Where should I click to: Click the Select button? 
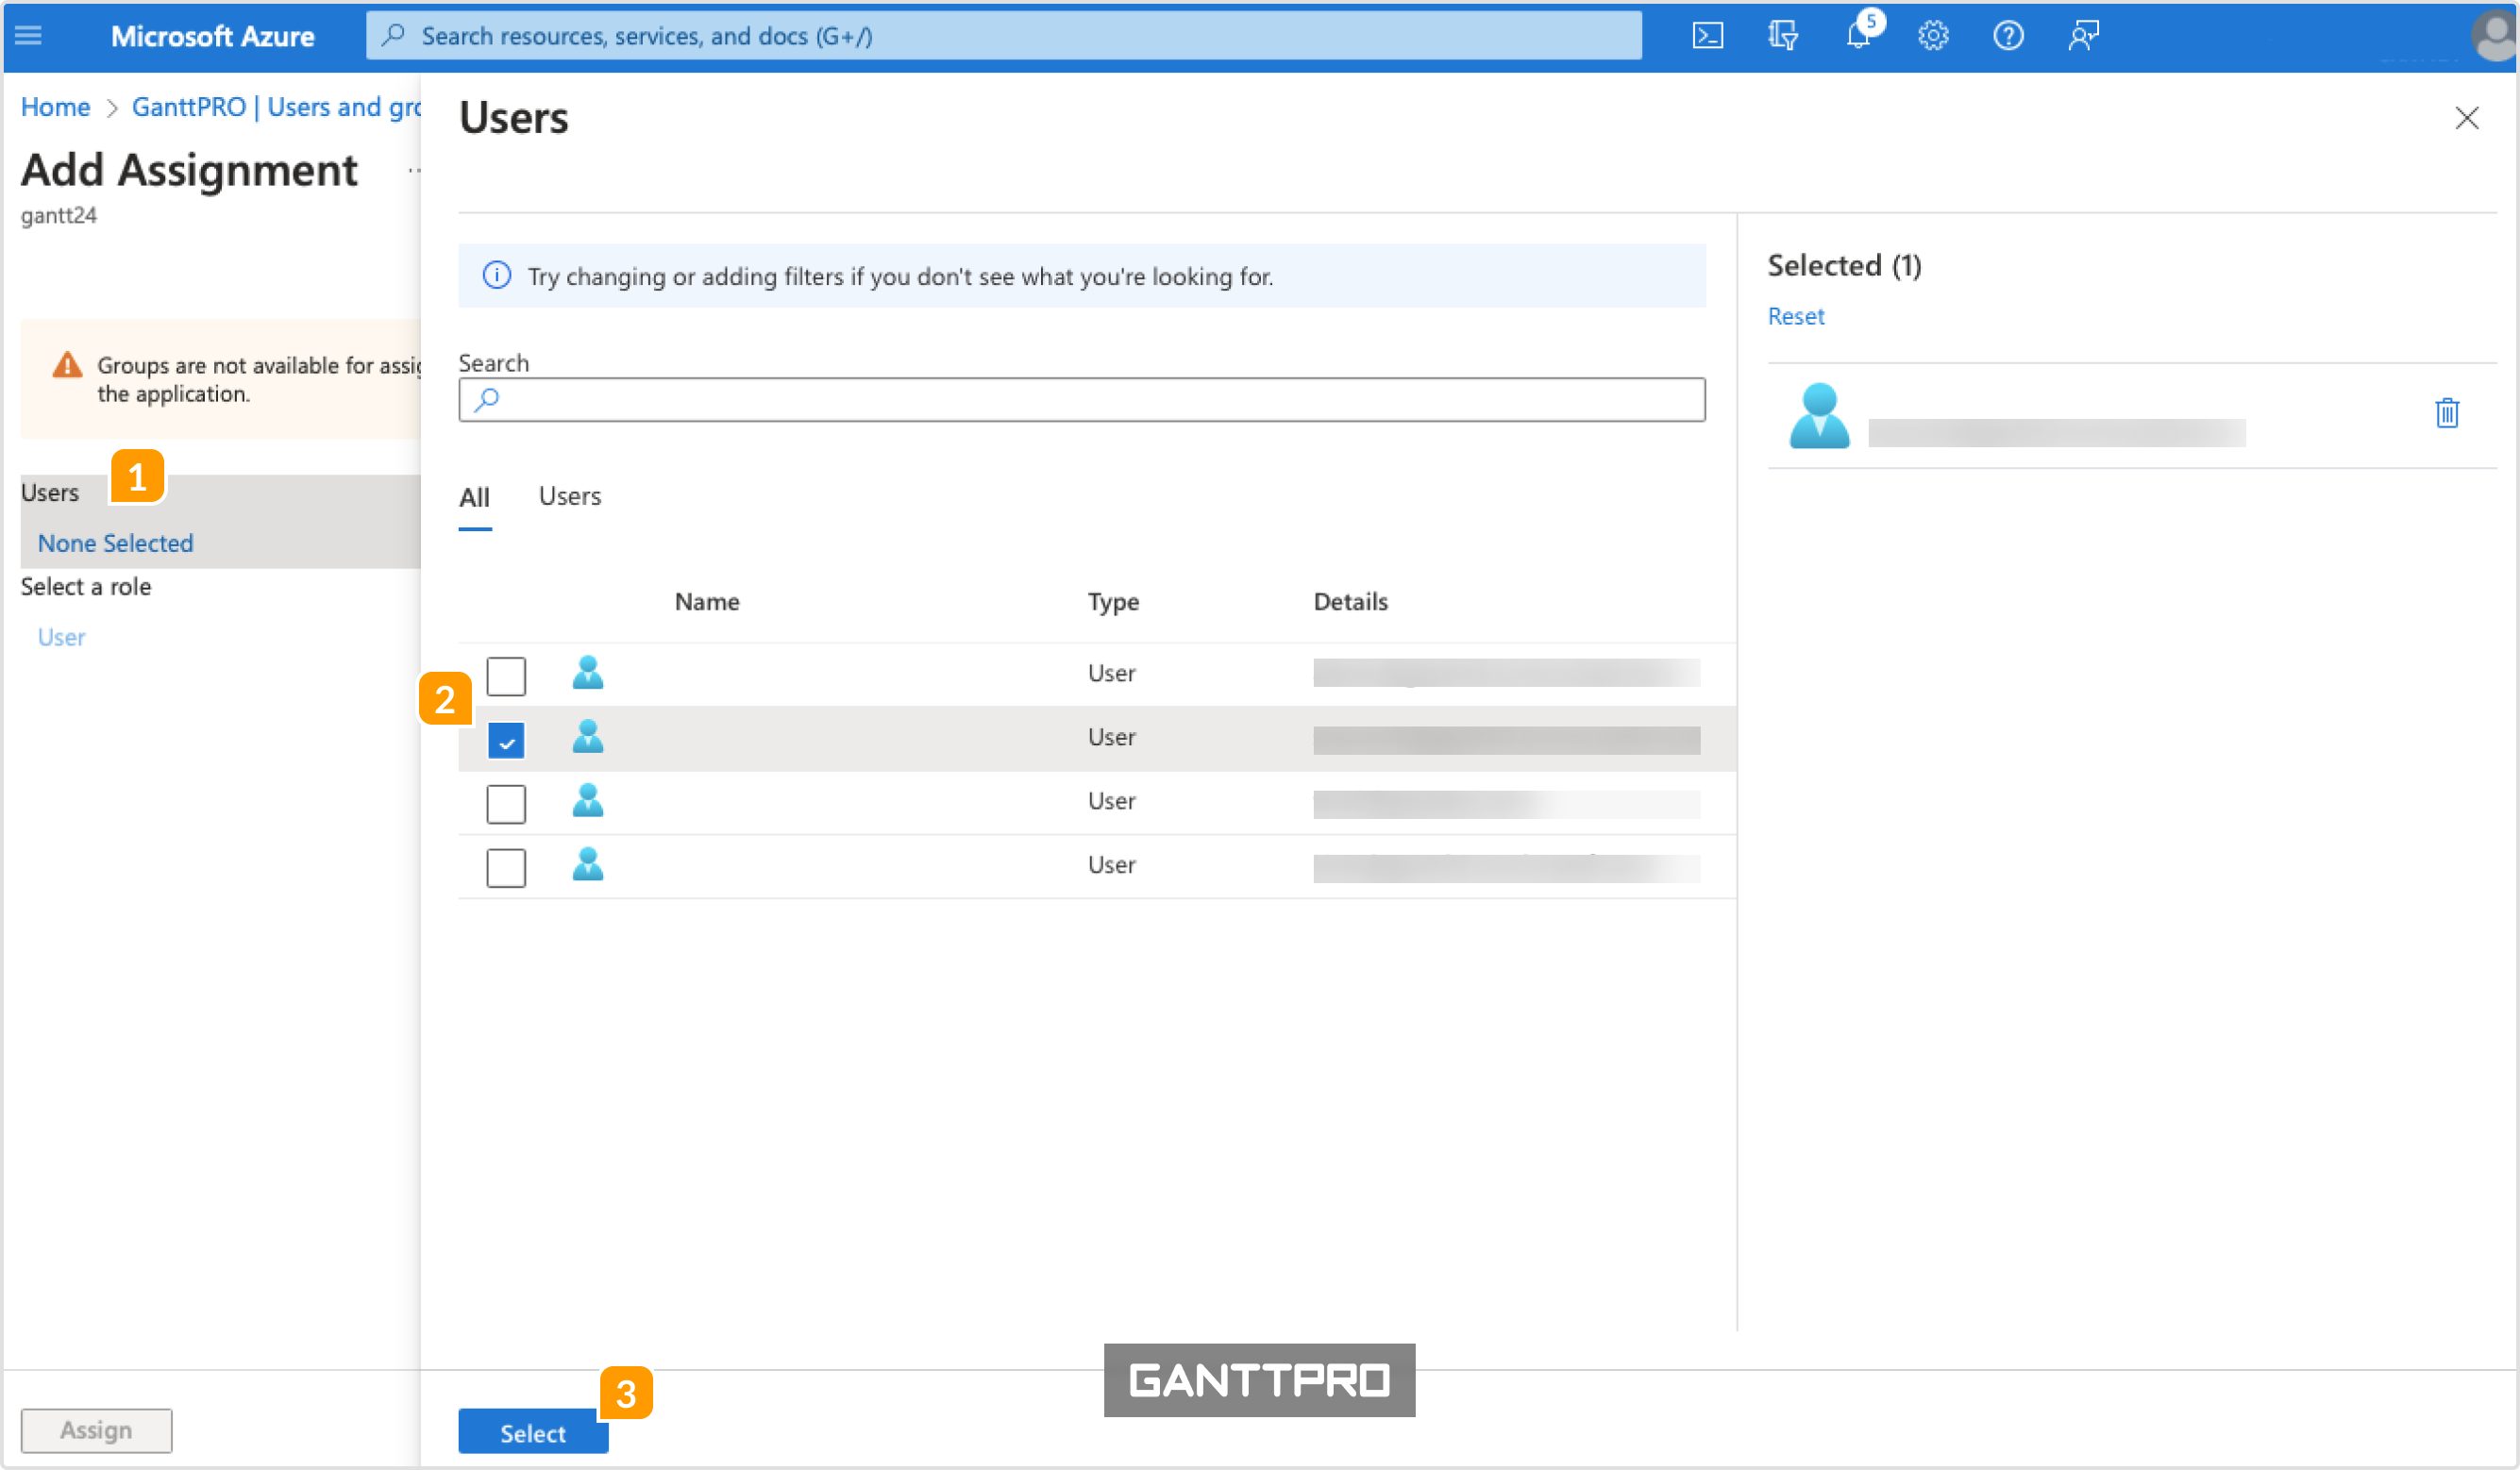533,1432
